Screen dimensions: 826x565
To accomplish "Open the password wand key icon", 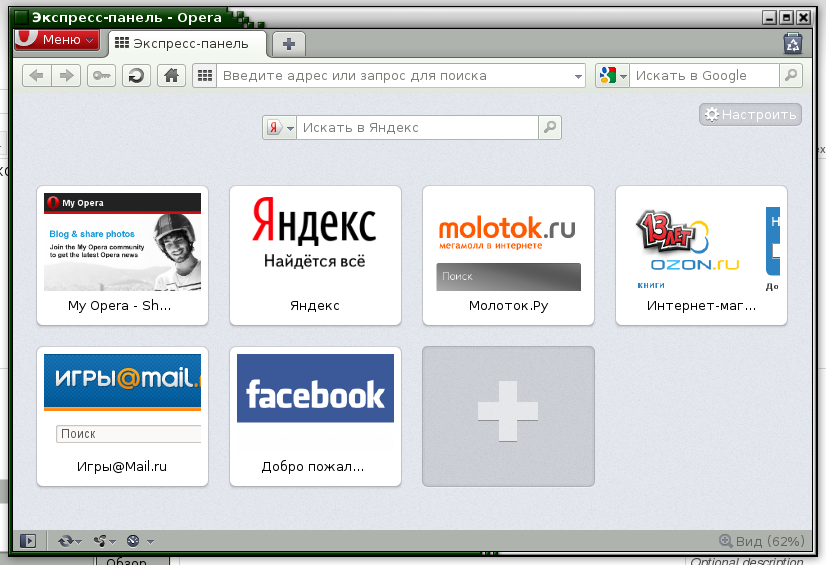I will (x=101, y=76).
